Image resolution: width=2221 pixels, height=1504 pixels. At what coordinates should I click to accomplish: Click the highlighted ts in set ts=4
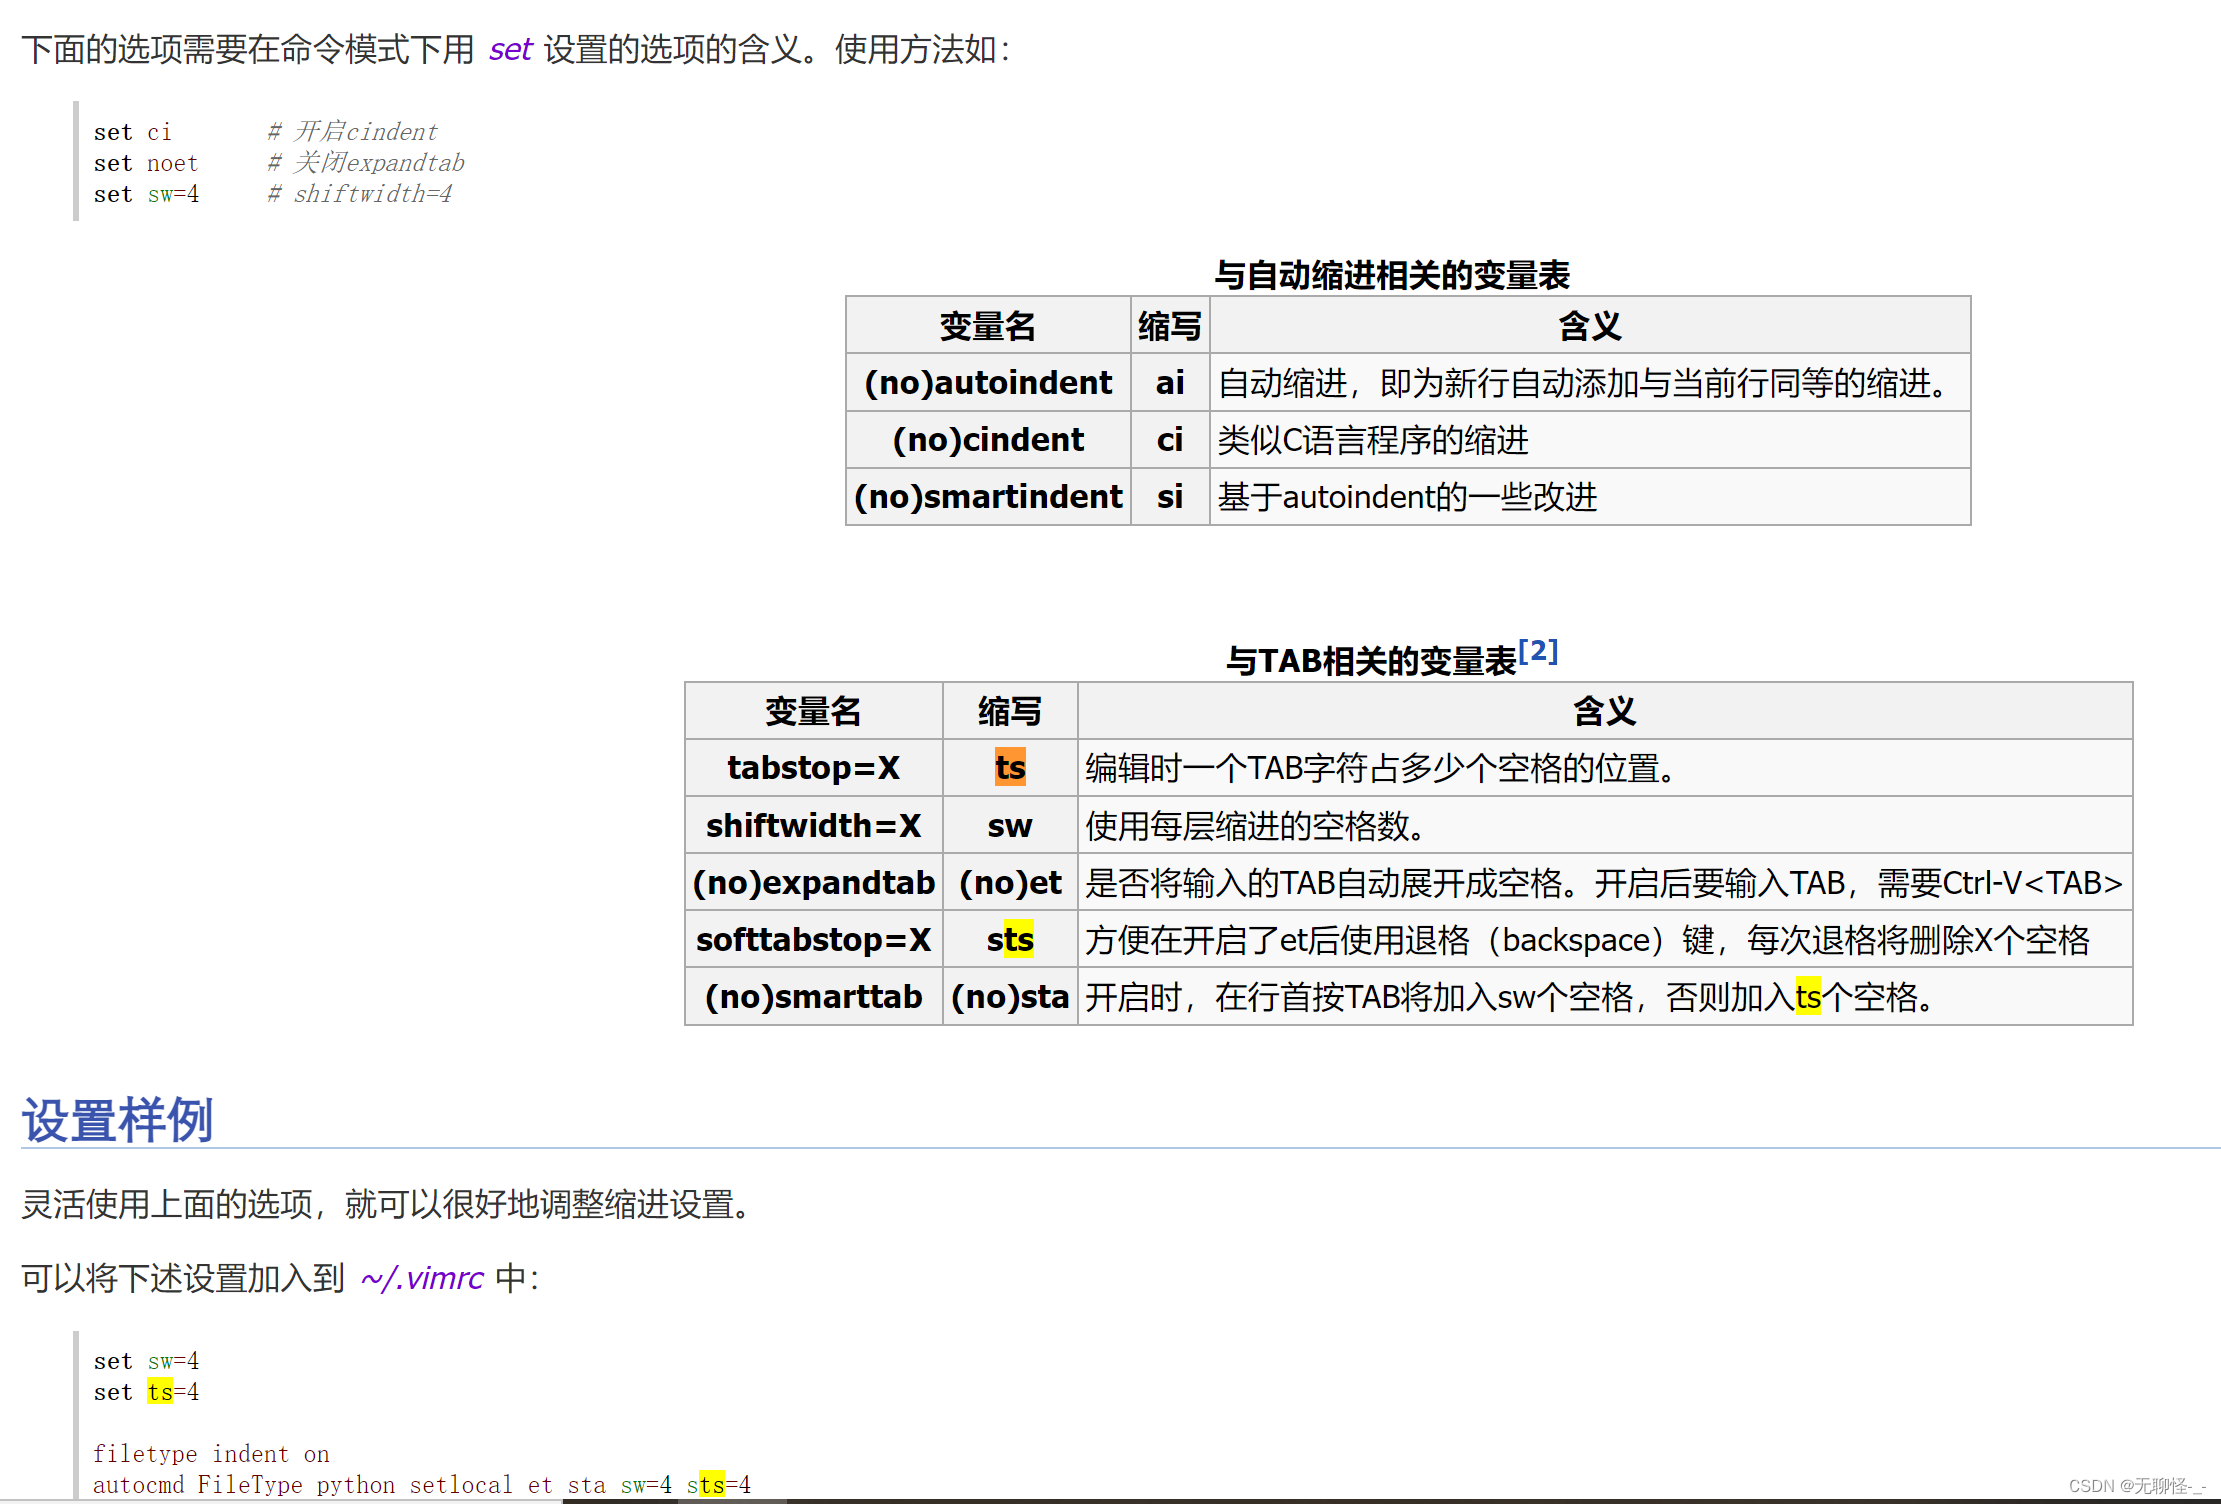[x=160, y=1391]
